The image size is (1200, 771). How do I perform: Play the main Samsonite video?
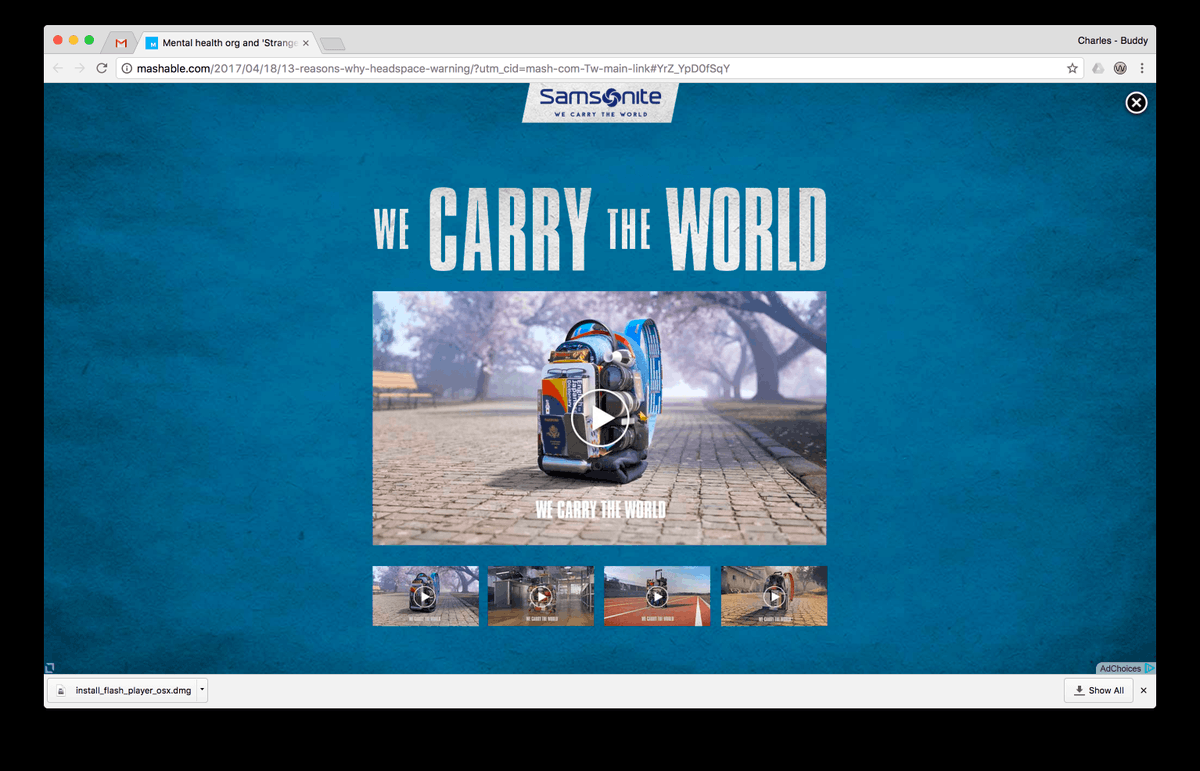point(600,418)
